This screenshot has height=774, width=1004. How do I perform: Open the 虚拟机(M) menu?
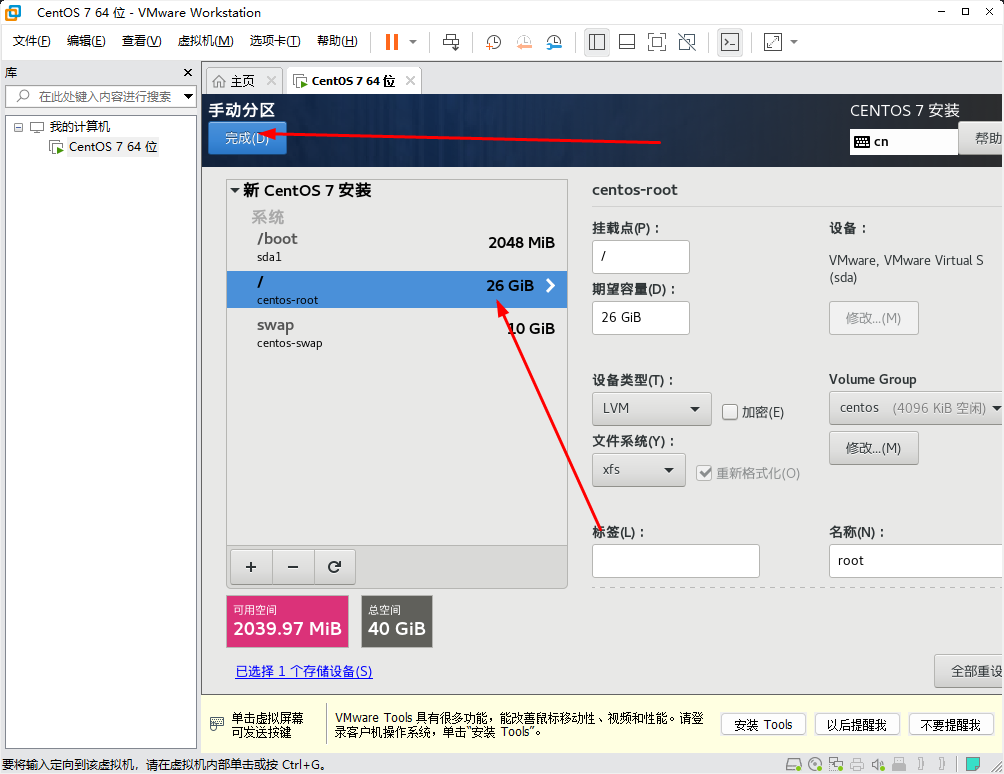click(x=205, y=41)
